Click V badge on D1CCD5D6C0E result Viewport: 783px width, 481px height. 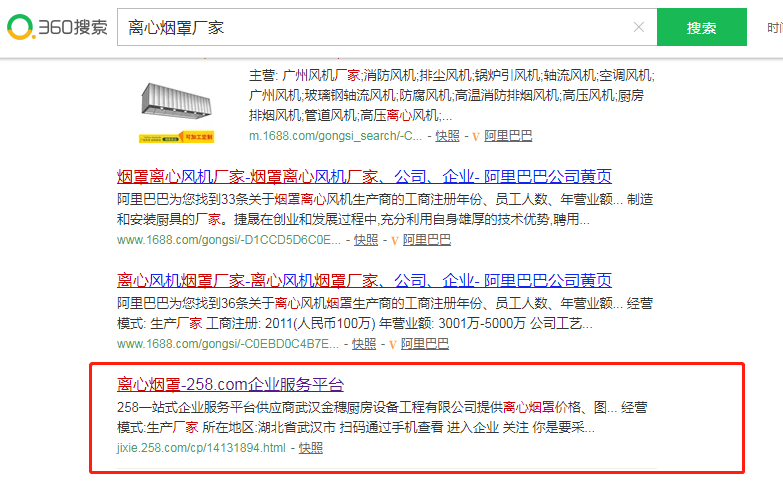[x=394, y=241]
